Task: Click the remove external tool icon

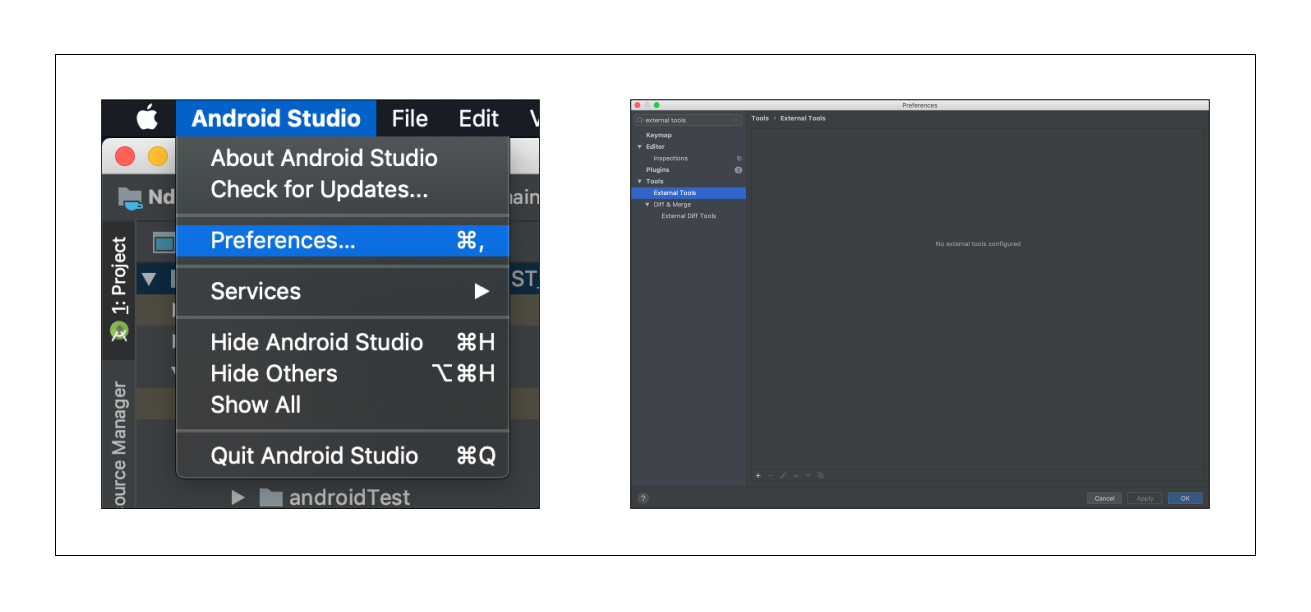Action: pos(770,475)
